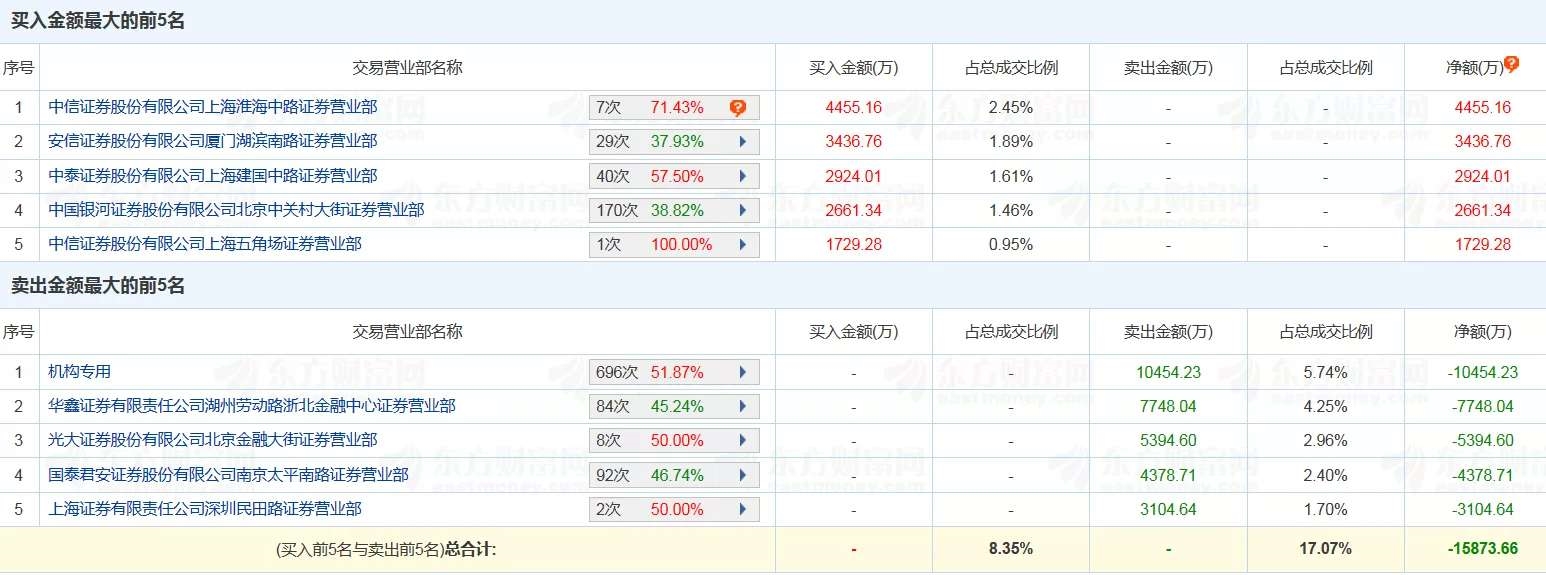
Task: Expand details arrow for 92次 46.74% row
Action: (x=743, y=475)
